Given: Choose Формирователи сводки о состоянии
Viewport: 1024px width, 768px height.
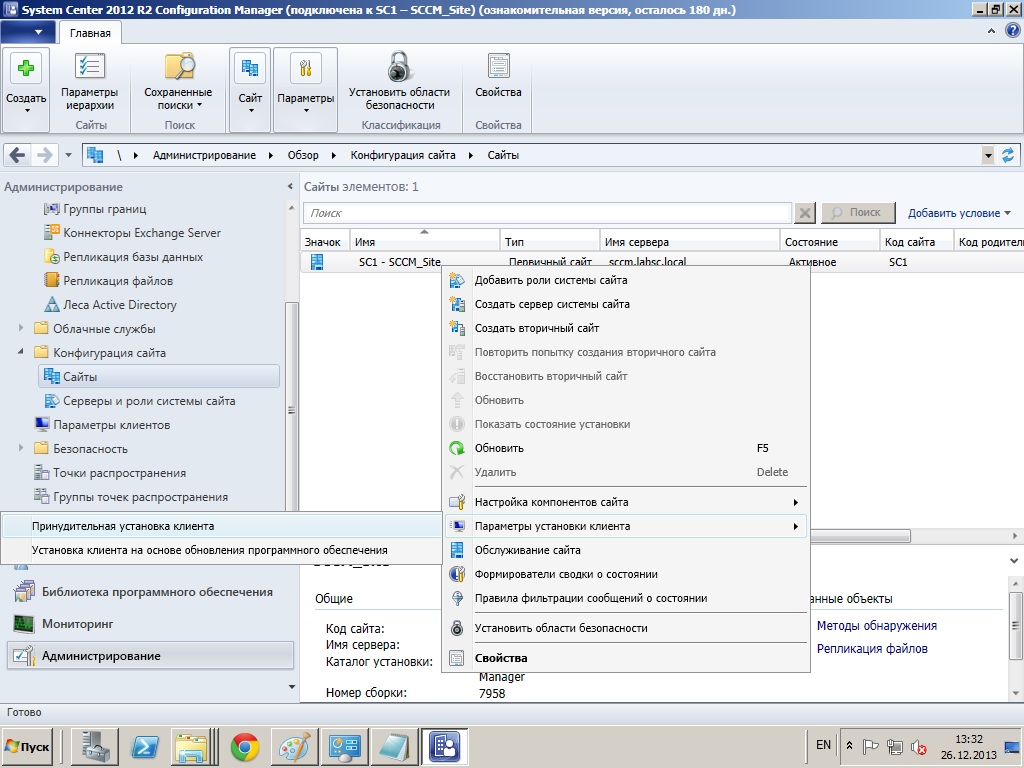Looking at the screenshot, I should click(626, 575).
